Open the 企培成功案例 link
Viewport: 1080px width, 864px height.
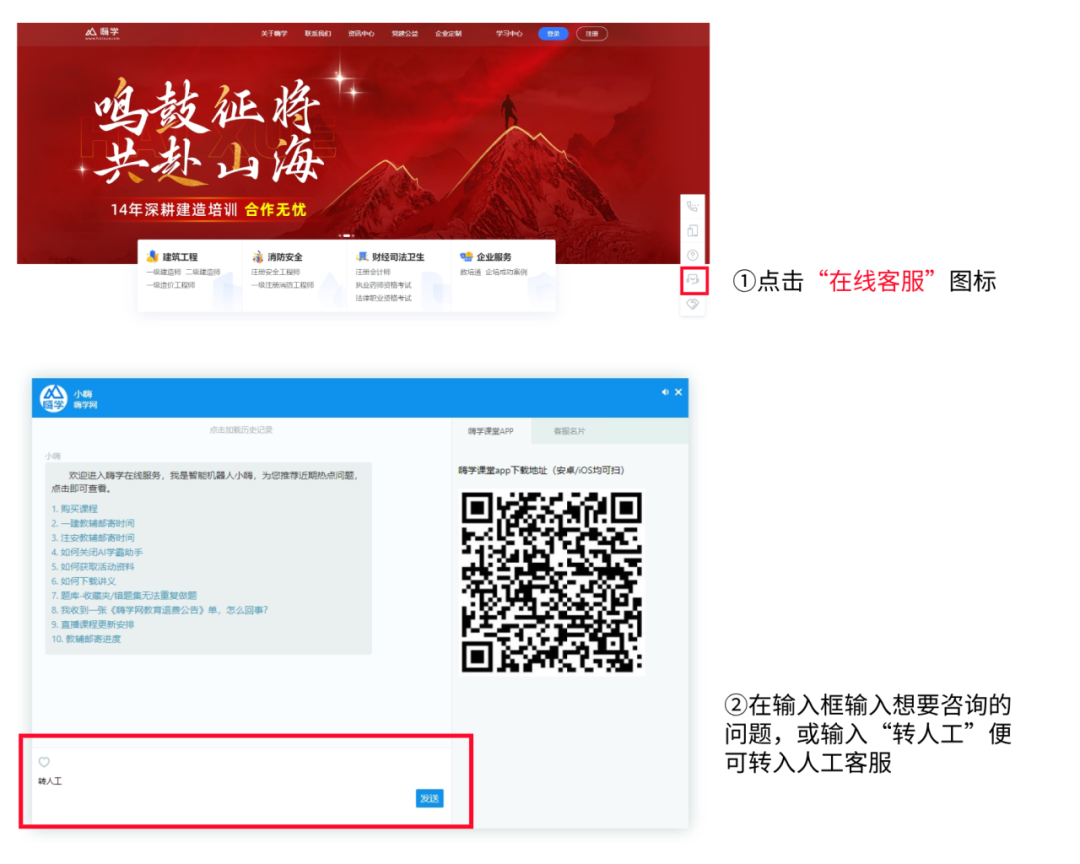point(506,272)
